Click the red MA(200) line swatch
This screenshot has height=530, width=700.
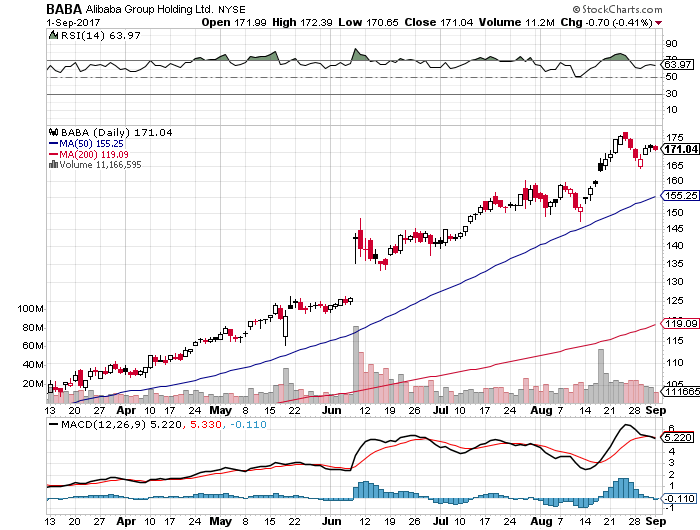pyautogui.click(x=52, y=153)
